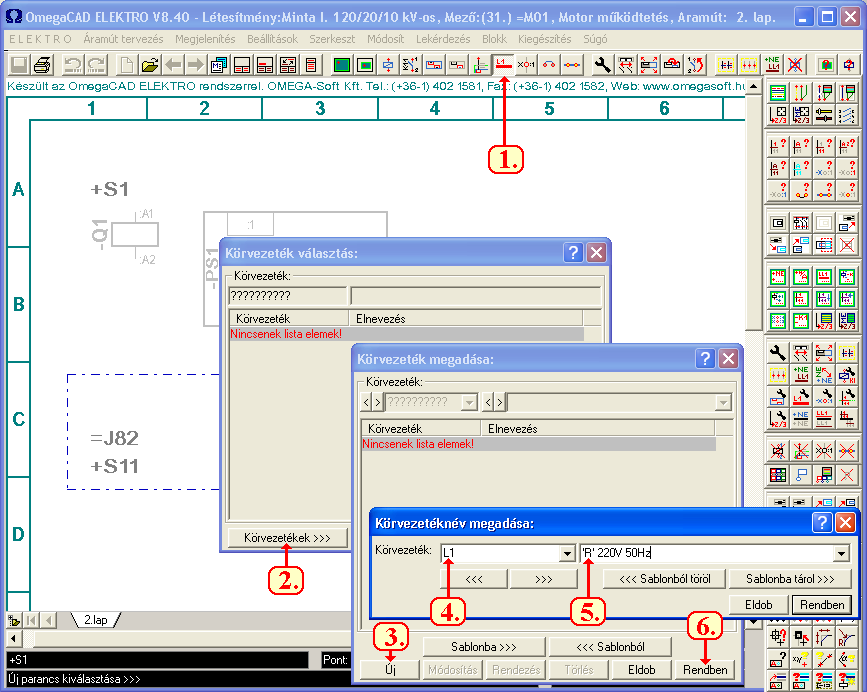Click the first '>' stepper in Körvezeték megadása
867x692 pixels.
(x=378, y=402)
